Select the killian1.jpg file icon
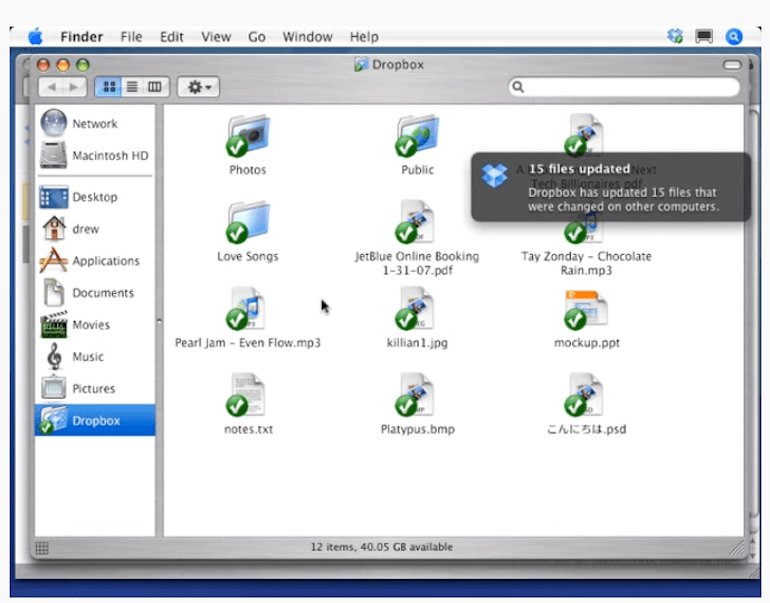 point(415,309)
